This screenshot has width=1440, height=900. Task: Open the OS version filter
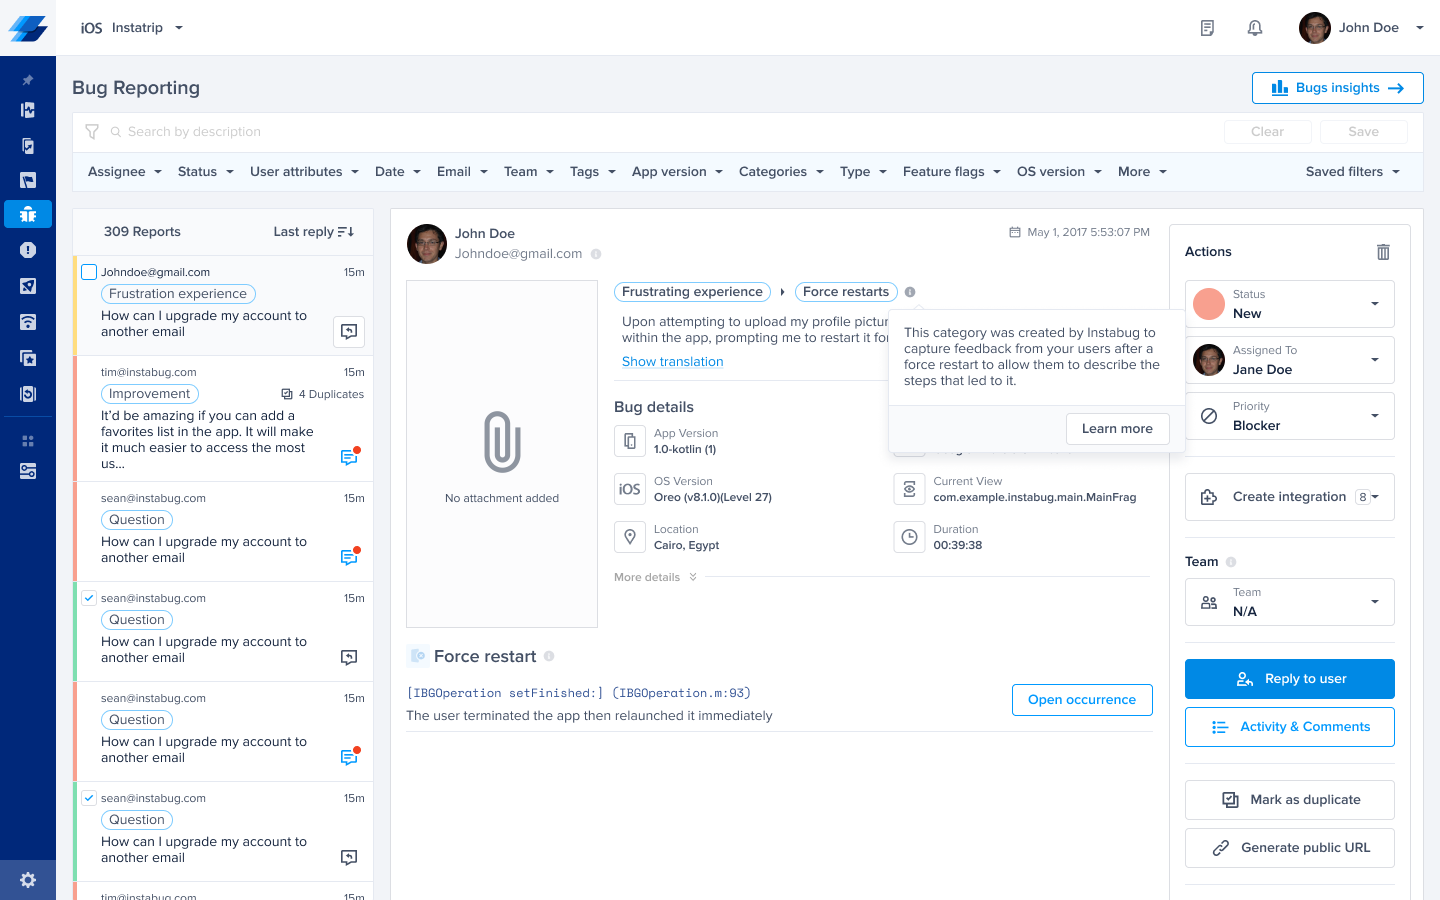point(1059,172)
